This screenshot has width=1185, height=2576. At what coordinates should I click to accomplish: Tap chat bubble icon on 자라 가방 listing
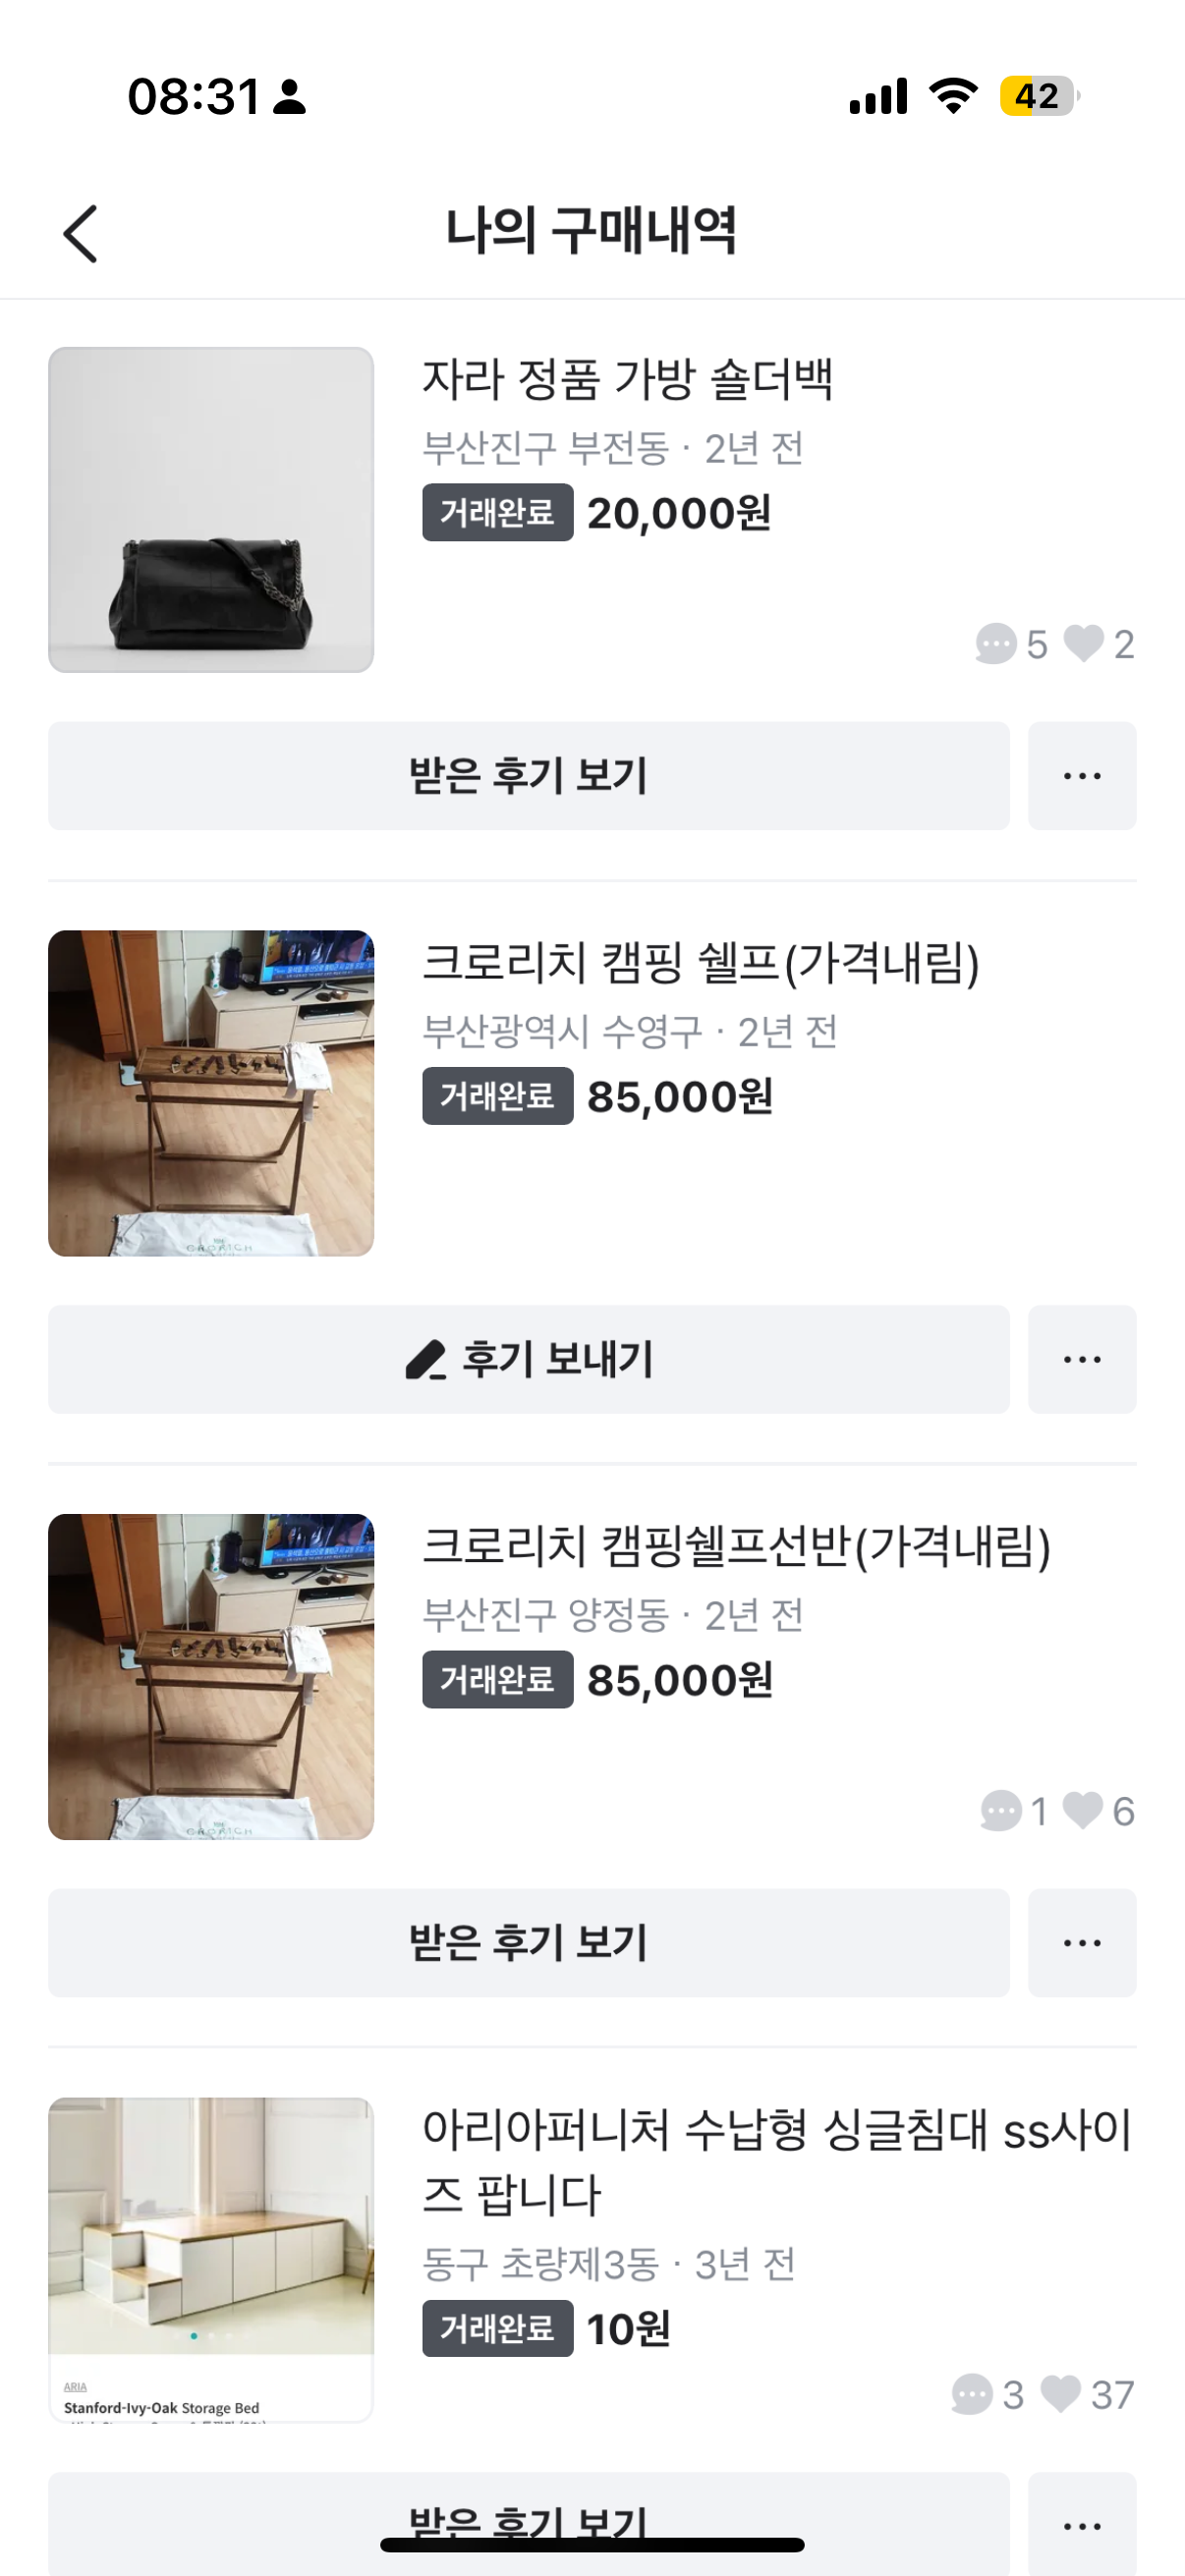click(995, 644)
